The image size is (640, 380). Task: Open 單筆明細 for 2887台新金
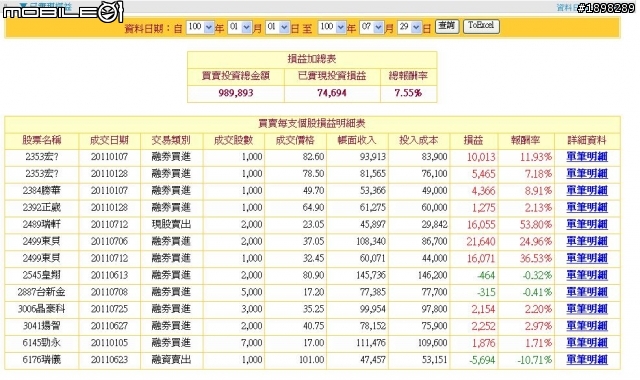(x=587, y=292)
